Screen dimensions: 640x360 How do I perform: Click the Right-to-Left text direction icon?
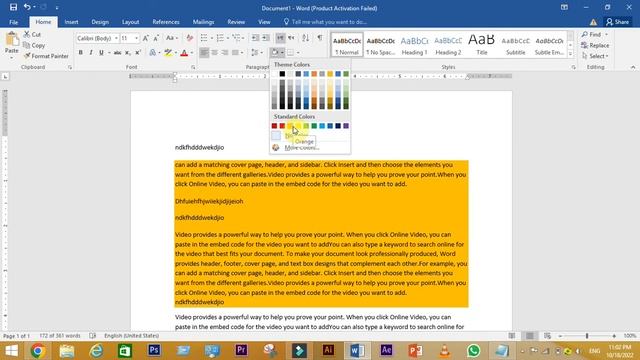(x=291, y=38)
